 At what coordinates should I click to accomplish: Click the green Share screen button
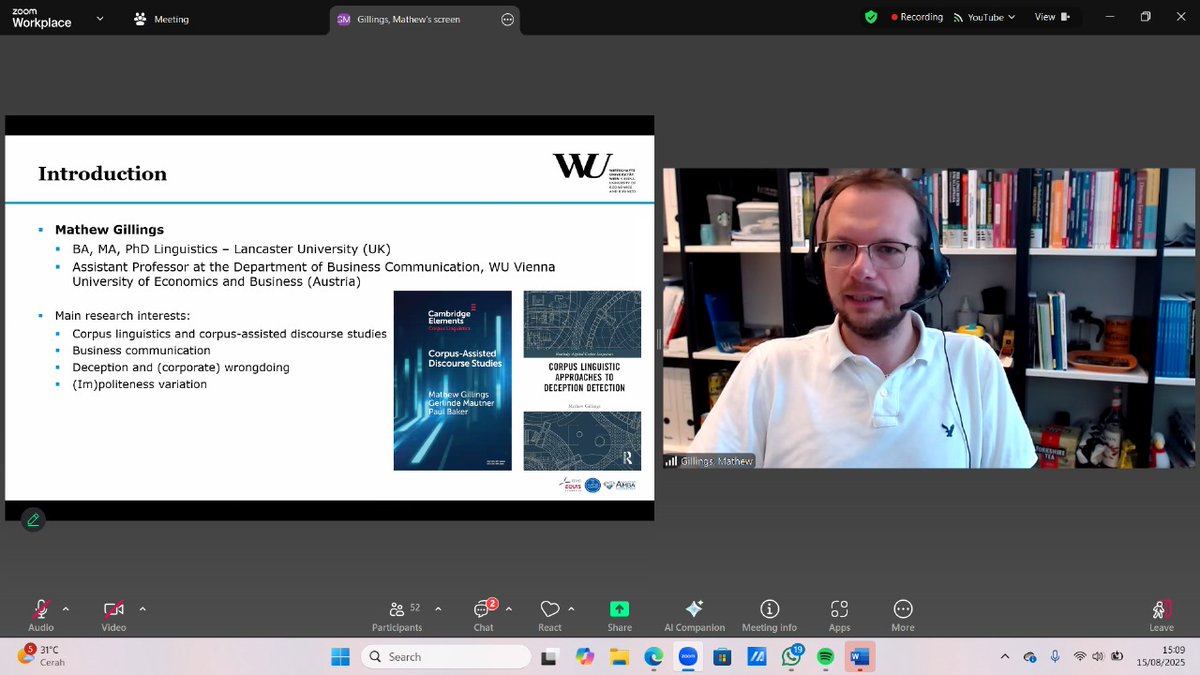tap(619, 615)
